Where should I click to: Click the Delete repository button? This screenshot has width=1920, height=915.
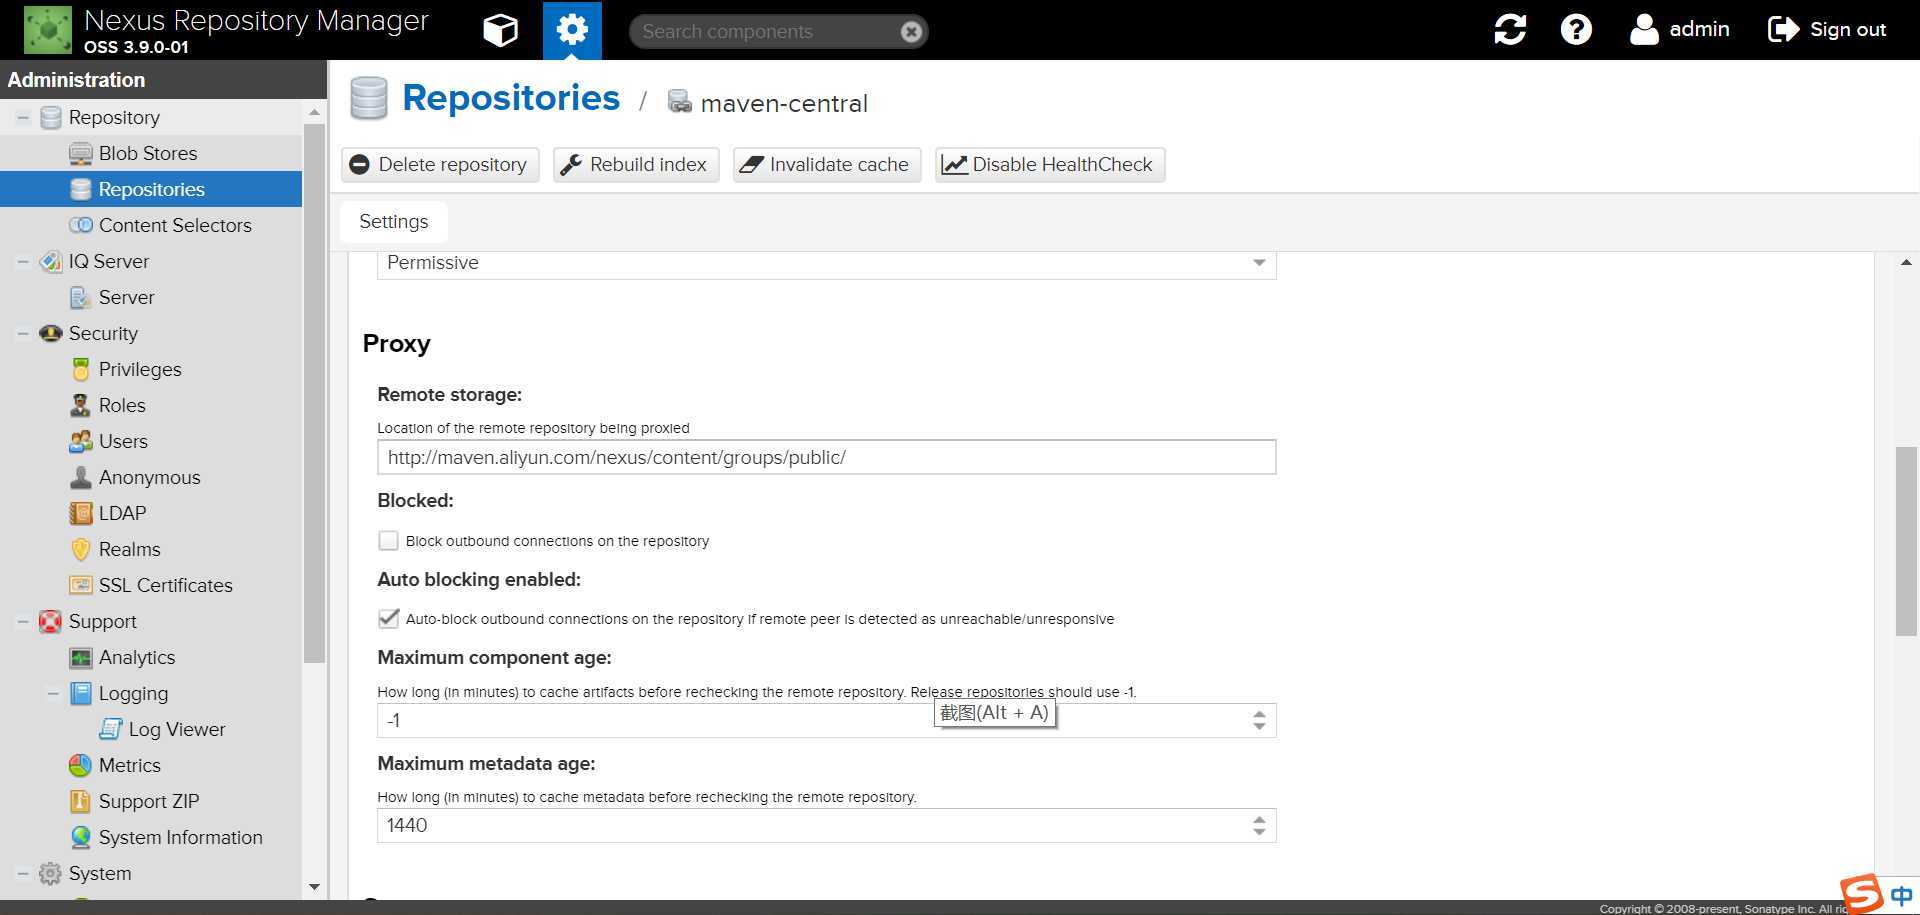click(x=440, y=165)
